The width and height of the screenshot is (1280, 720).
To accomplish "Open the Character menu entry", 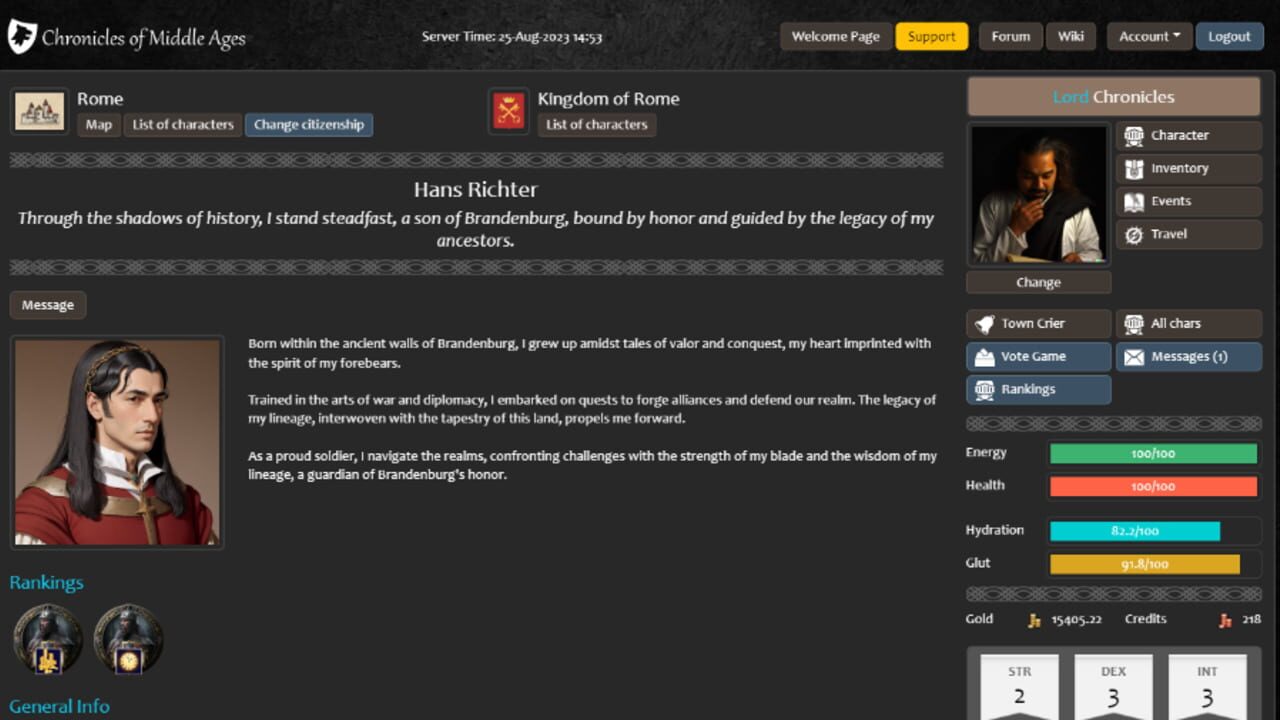I will click(1189, 135).
